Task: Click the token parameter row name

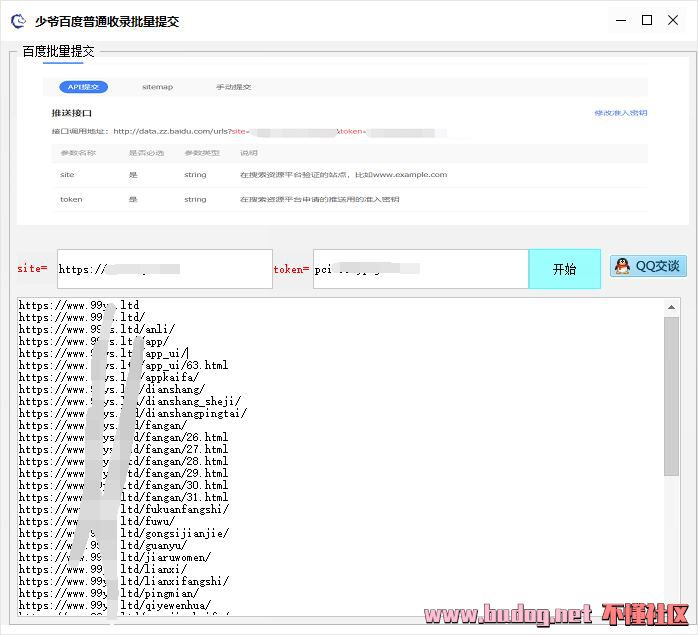Action: pyautogui.click(x=71, y=199)
